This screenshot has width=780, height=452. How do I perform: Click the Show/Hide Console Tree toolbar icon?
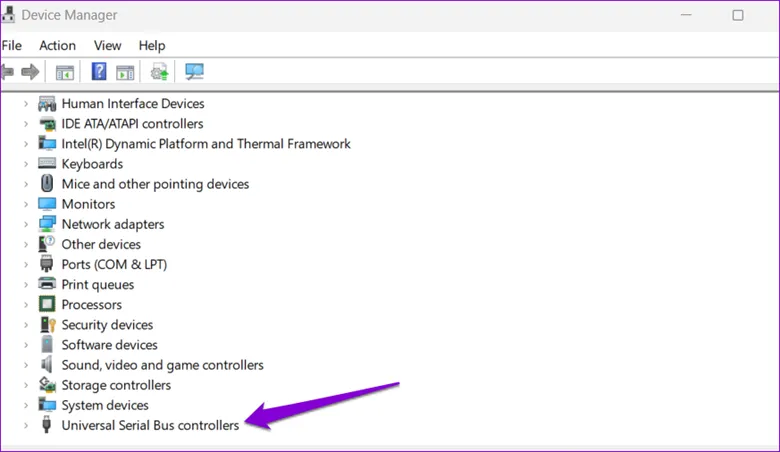click(65, 72)
